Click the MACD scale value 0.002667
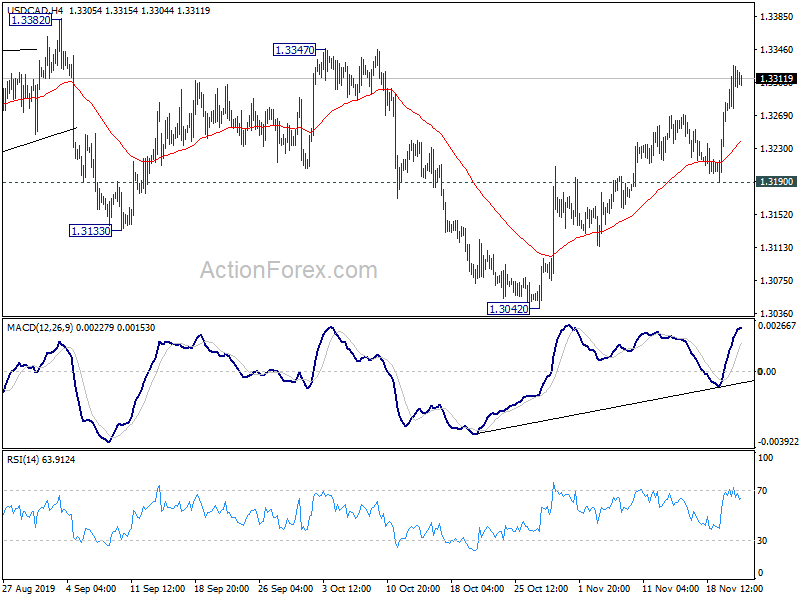800x600 pixels. (777, 326)
